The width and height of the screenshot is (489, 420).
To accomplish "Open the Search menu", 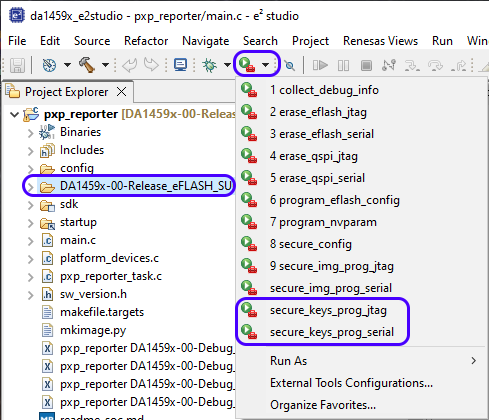I will click(x=260, y=41).
